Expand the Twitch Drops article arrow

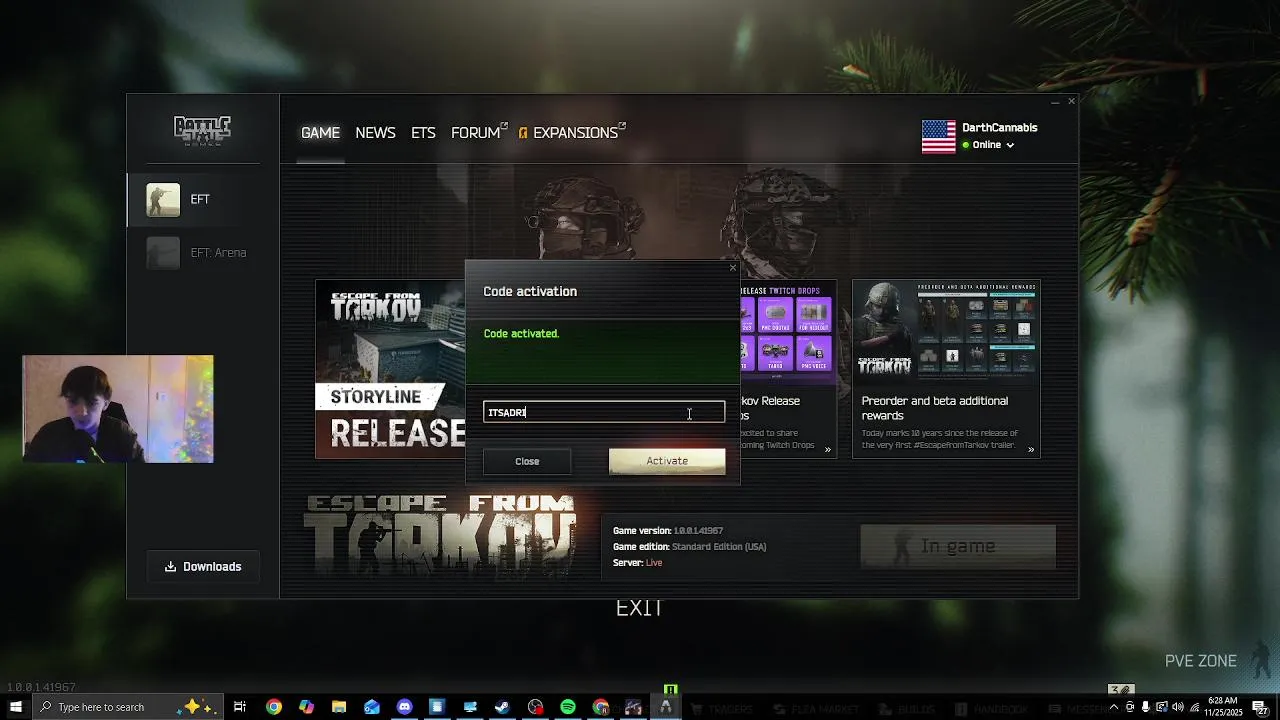coord(828,450)
